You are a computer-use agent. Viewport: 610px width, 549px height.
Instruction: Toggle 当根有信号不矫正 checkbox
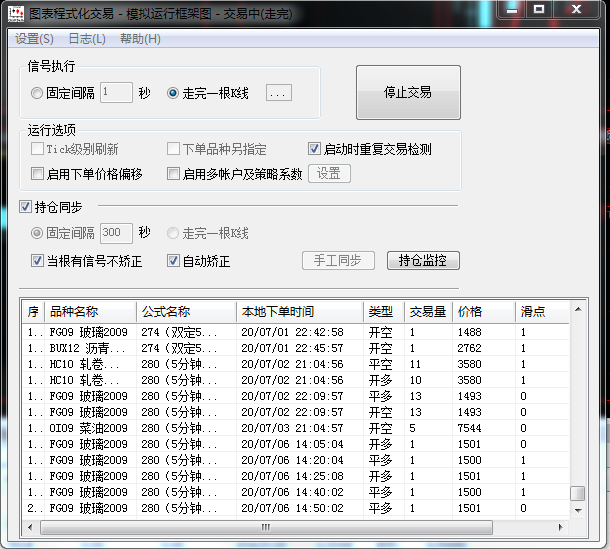[38, 261]
